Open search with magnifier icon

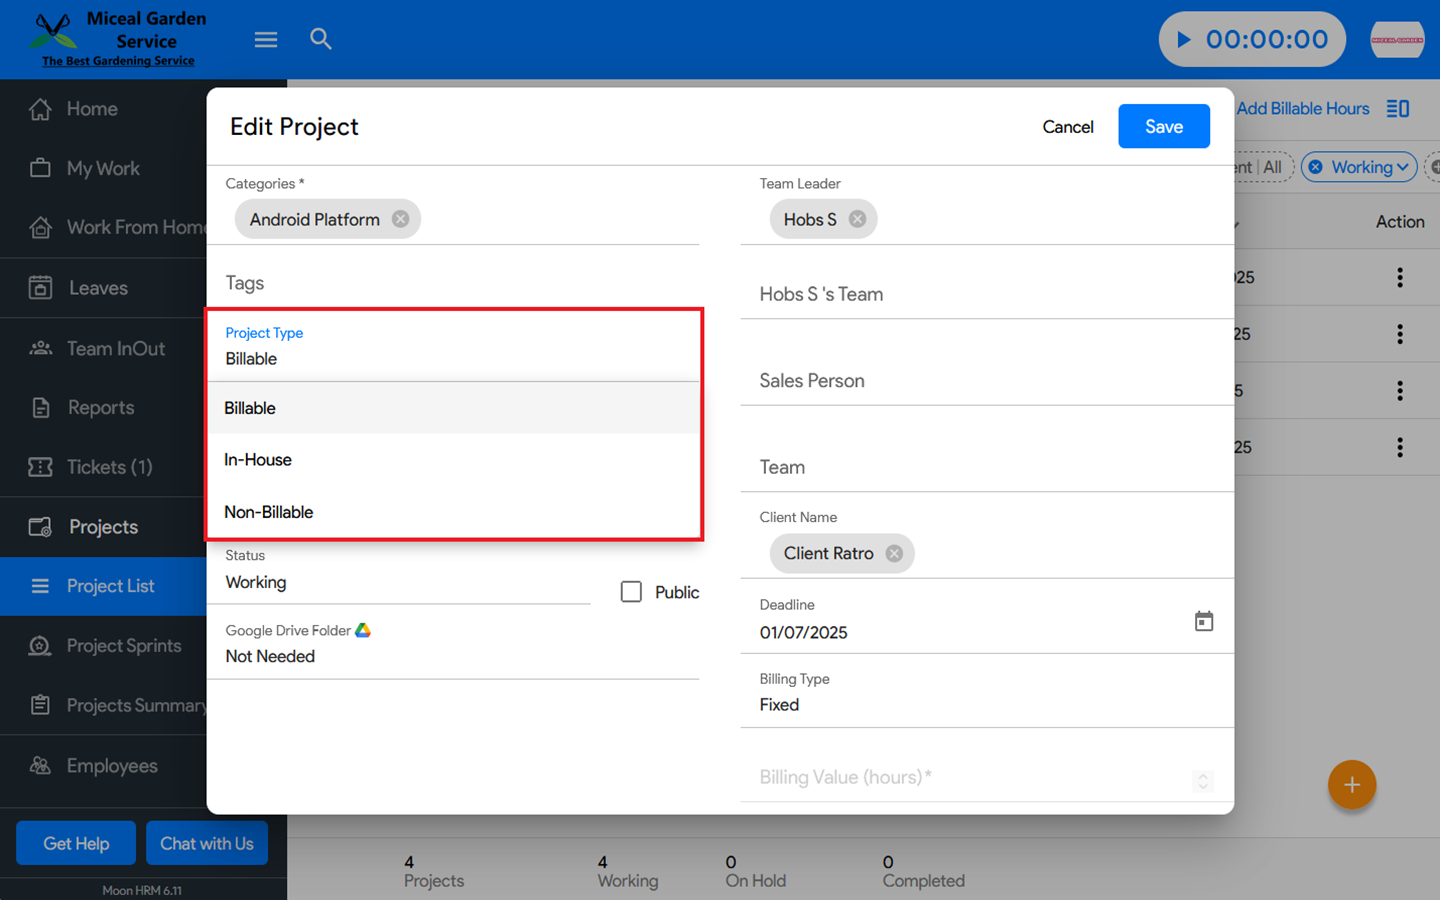point(320,39)
